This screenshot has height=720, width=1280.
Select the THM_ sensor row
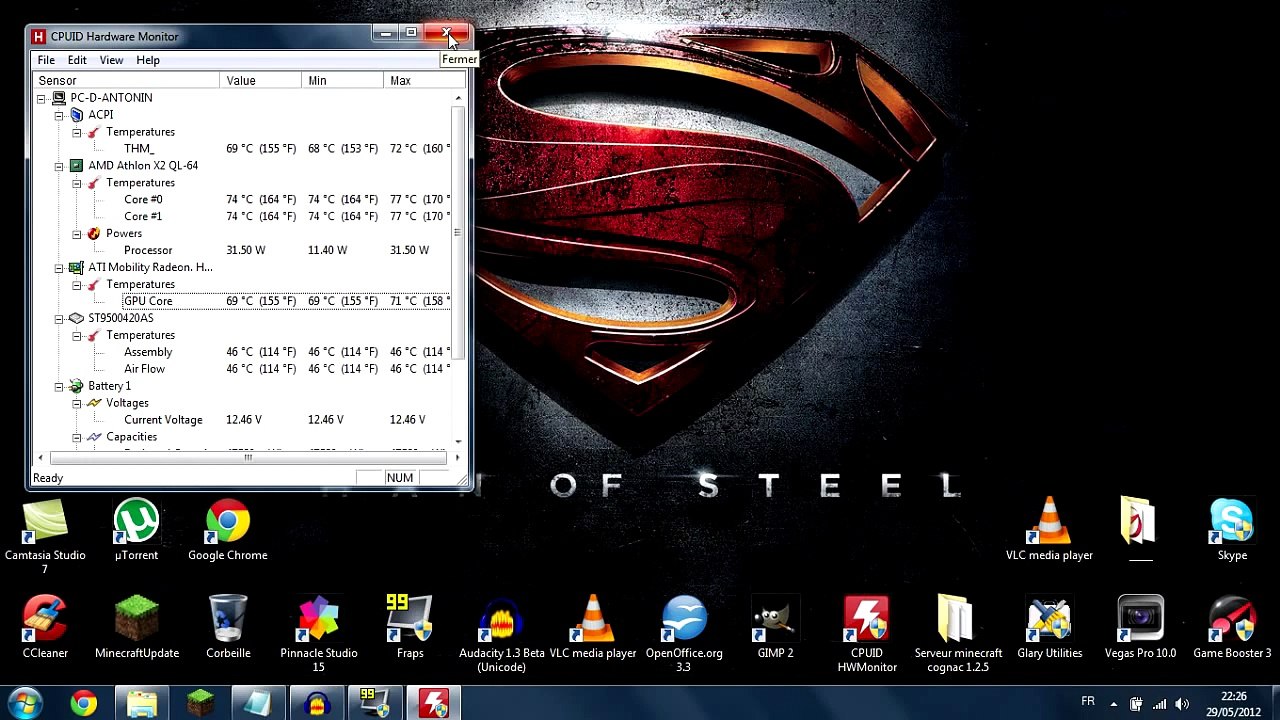[x=243, y=149]
